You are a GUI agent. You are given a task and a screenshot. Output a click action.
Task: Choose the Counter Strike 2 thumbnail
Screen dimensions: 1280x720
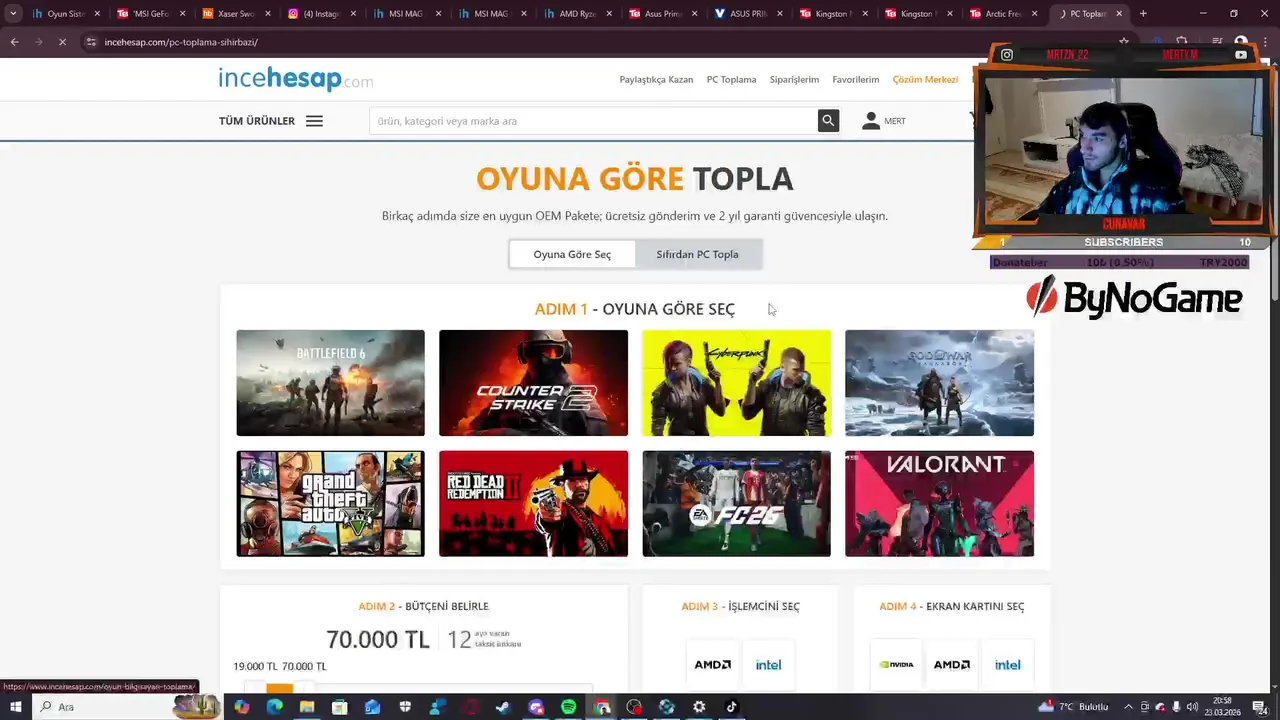pos(533,383)
